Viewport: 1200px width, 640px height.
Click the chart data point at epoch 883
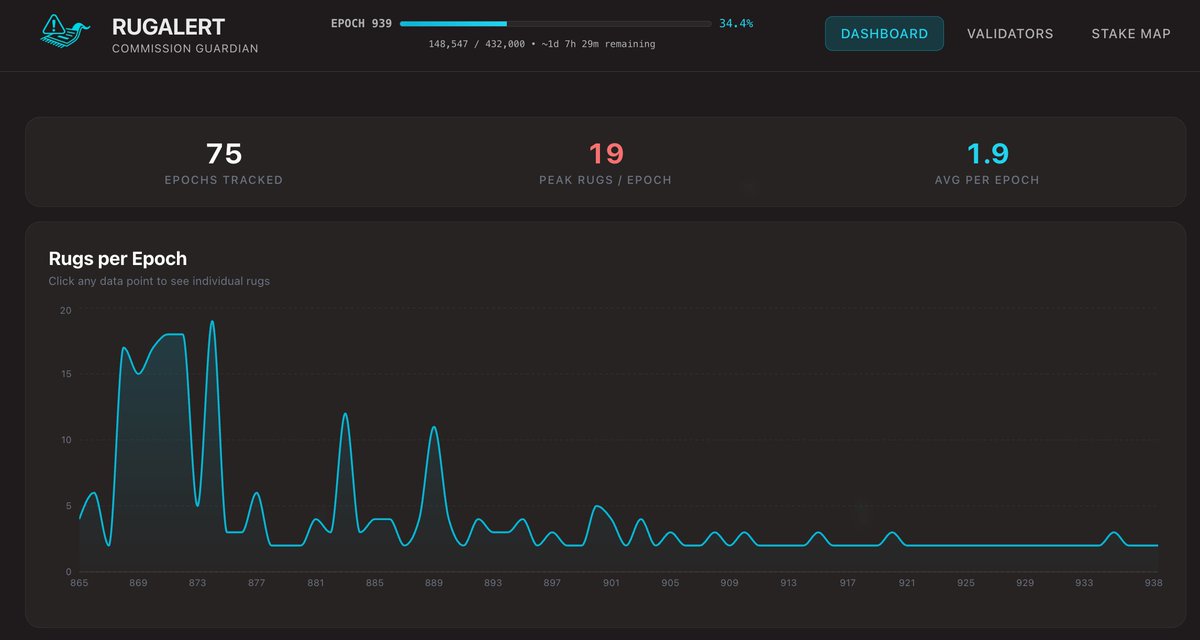point(345,414)
